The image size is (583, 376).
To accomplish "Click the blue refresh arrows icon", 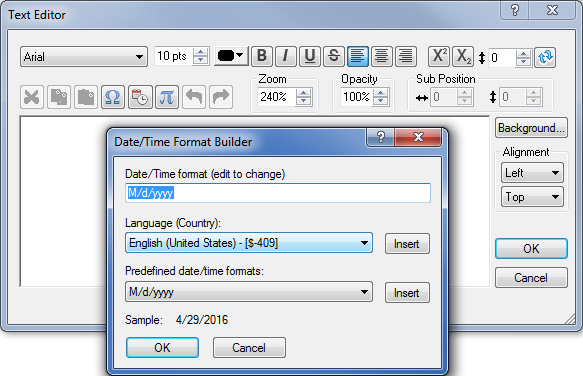I will (x=545, y=57).
